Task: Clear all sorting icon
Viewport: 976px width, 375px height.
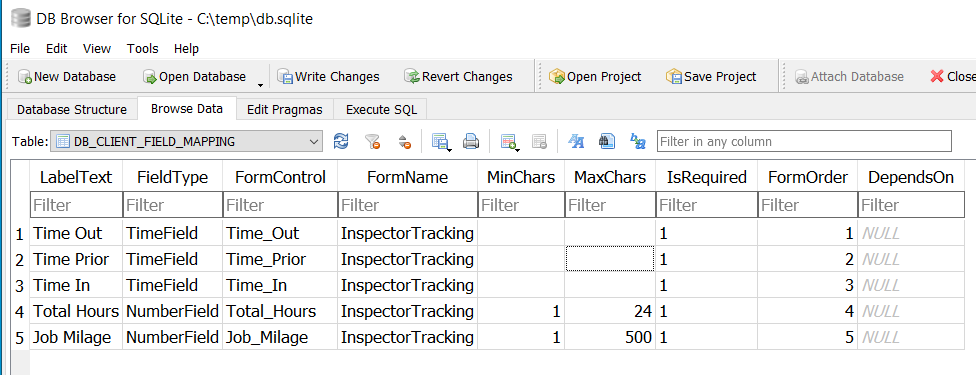Action: 405,141
